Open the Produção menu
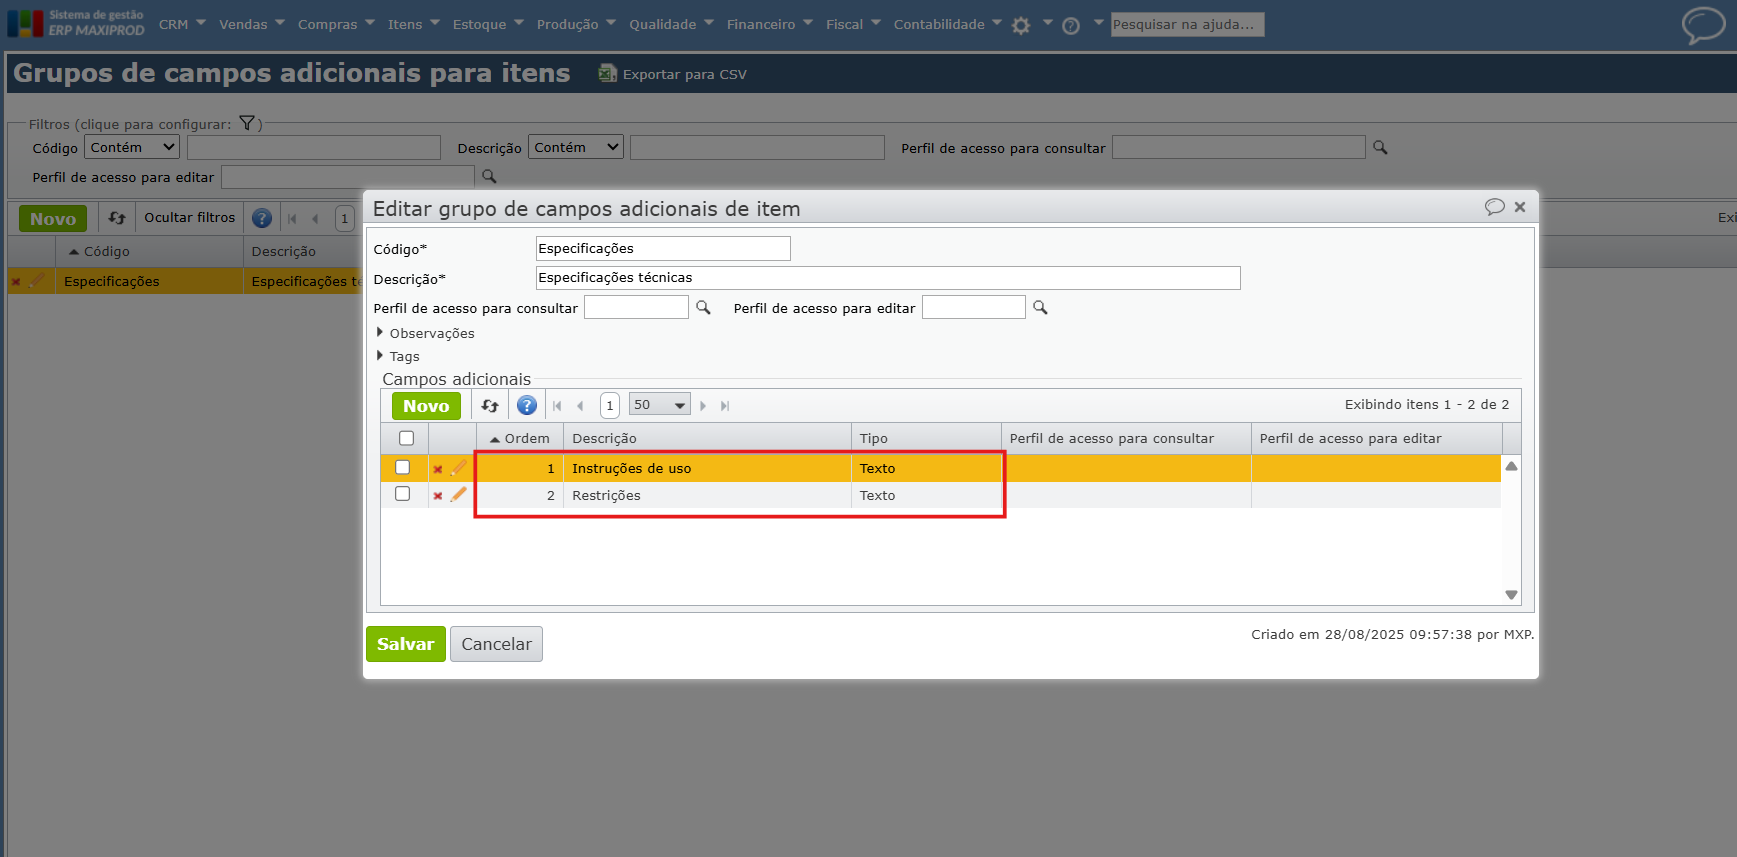Screen dimensions: 1737x857 coord(576,24)
